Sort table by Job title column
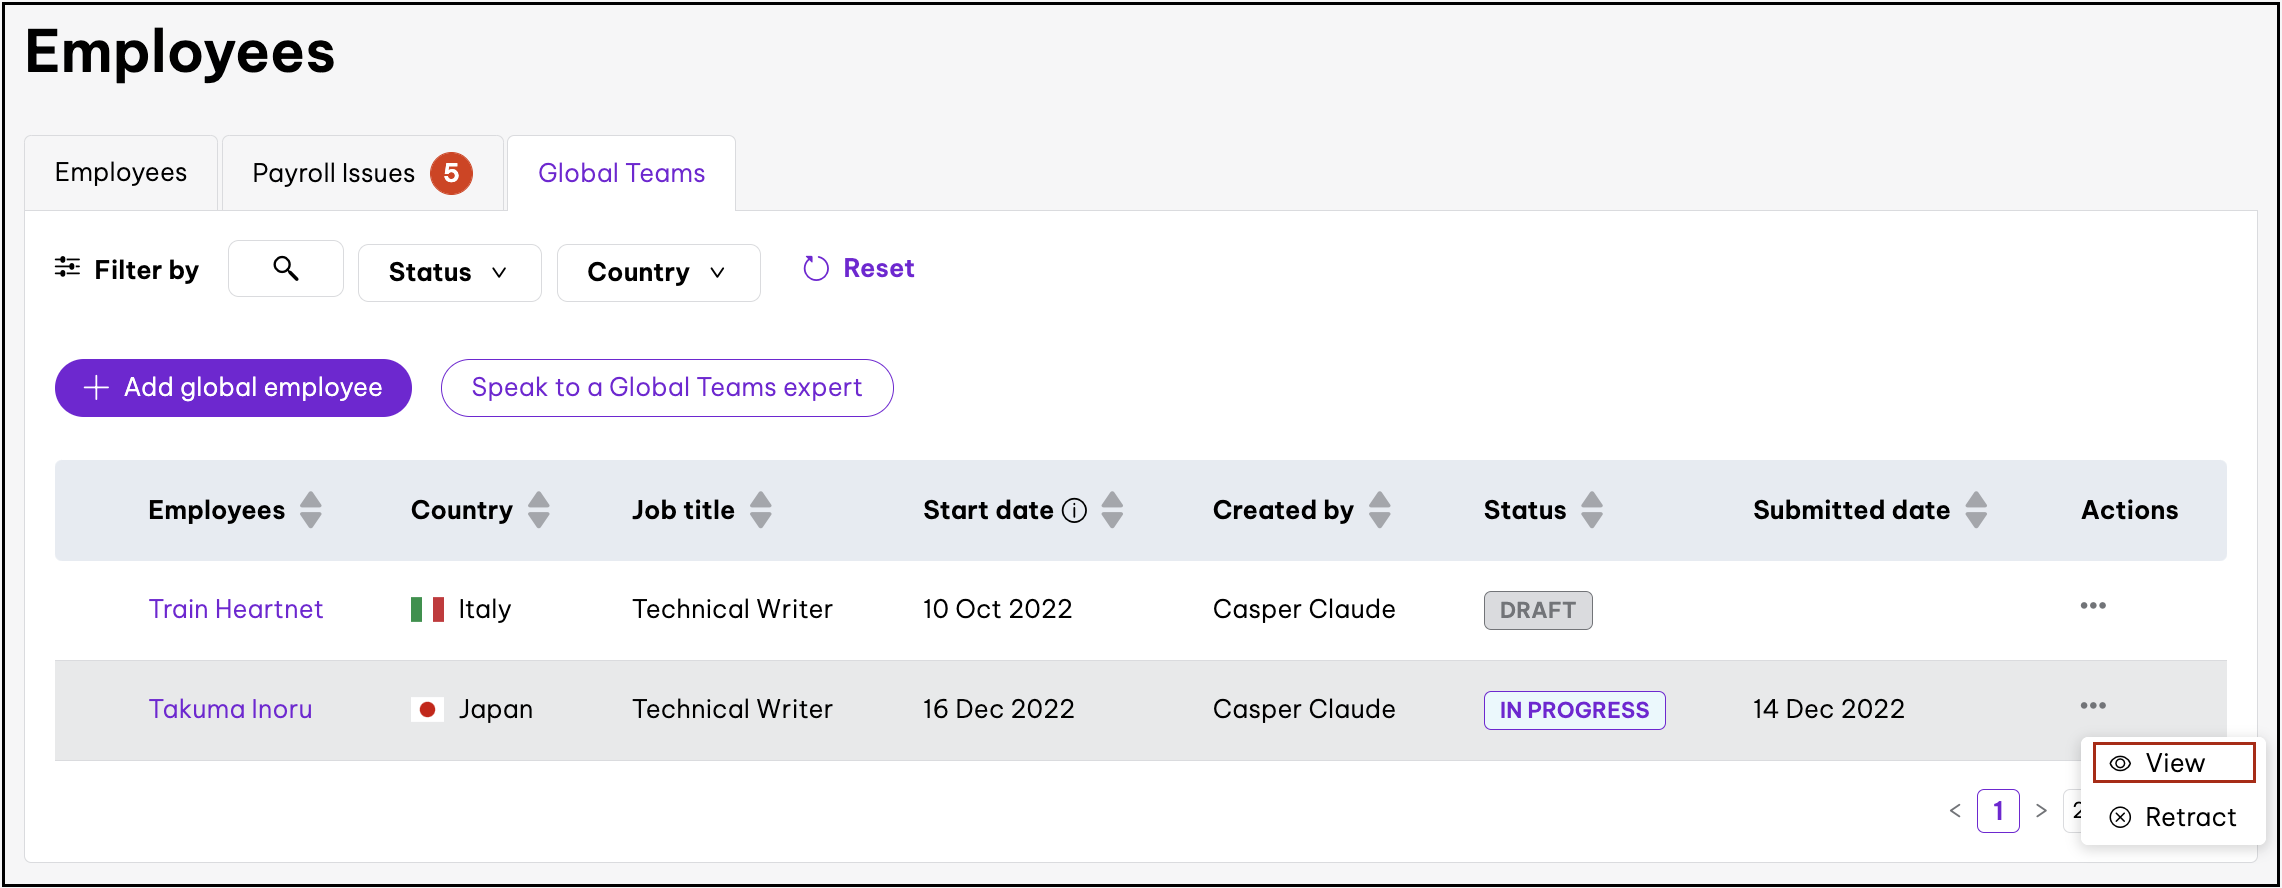This screenshot has width=2282, height=888. (x=761, y=510)
